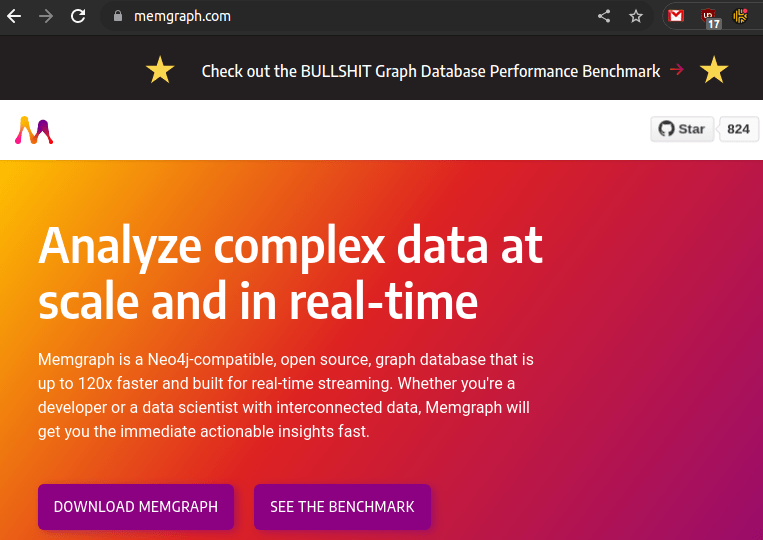View site info via the lock icon
Image resolution: width=763 pixels, height=540 pixels.
coord(117,16)
